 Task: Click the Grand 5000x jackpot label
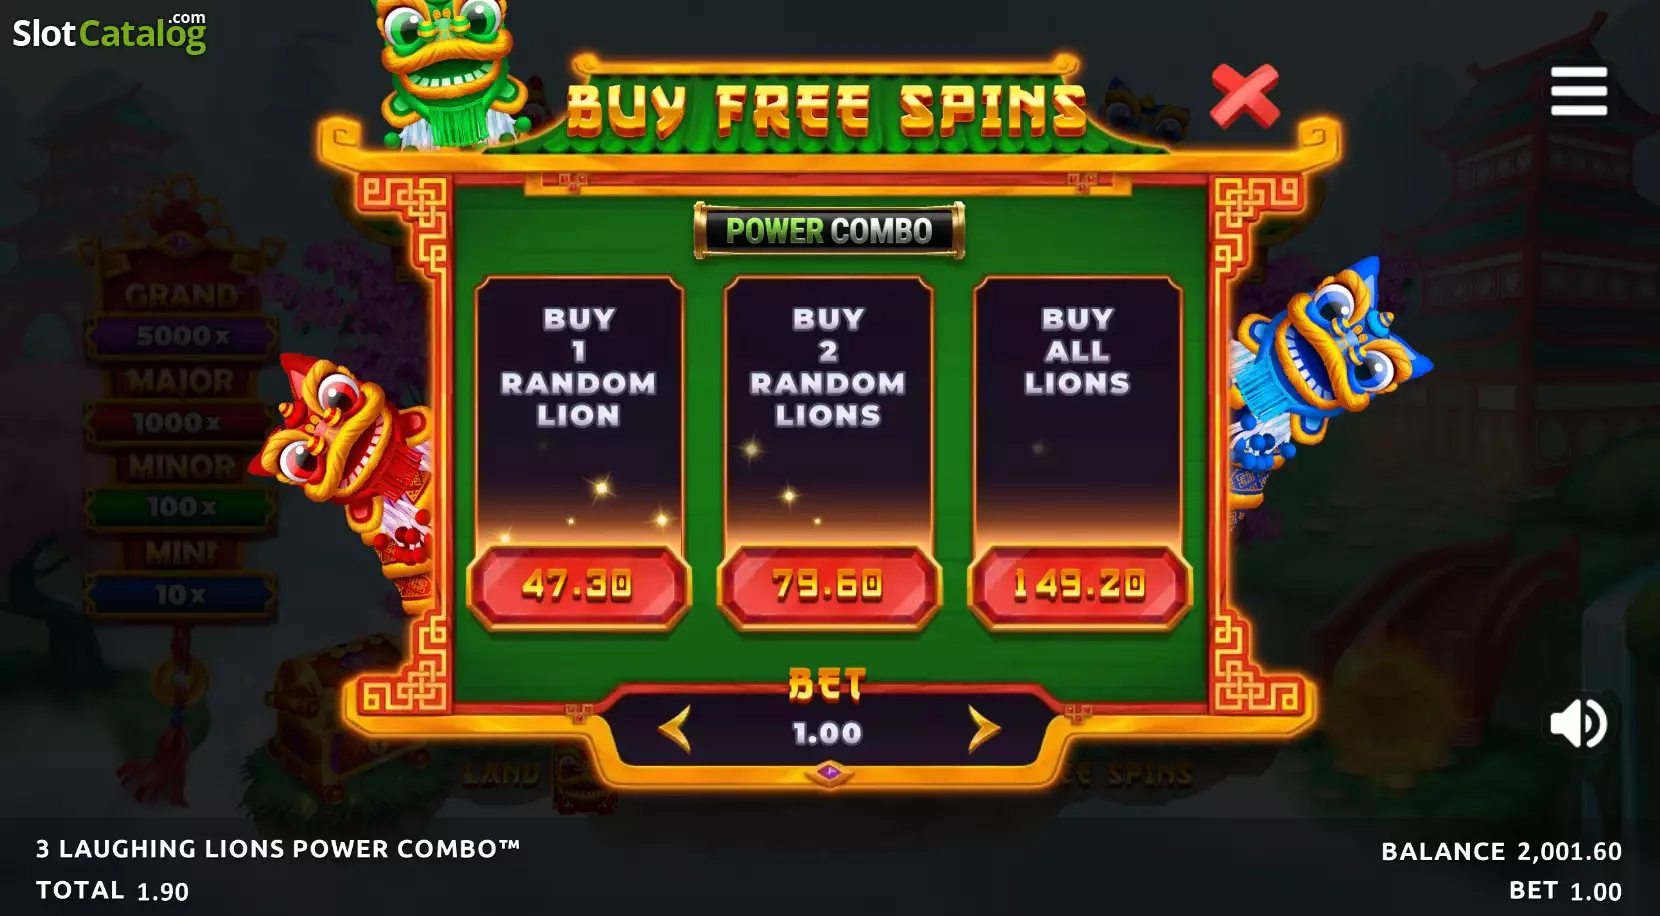pyautogui.click(x=181, y=316)
